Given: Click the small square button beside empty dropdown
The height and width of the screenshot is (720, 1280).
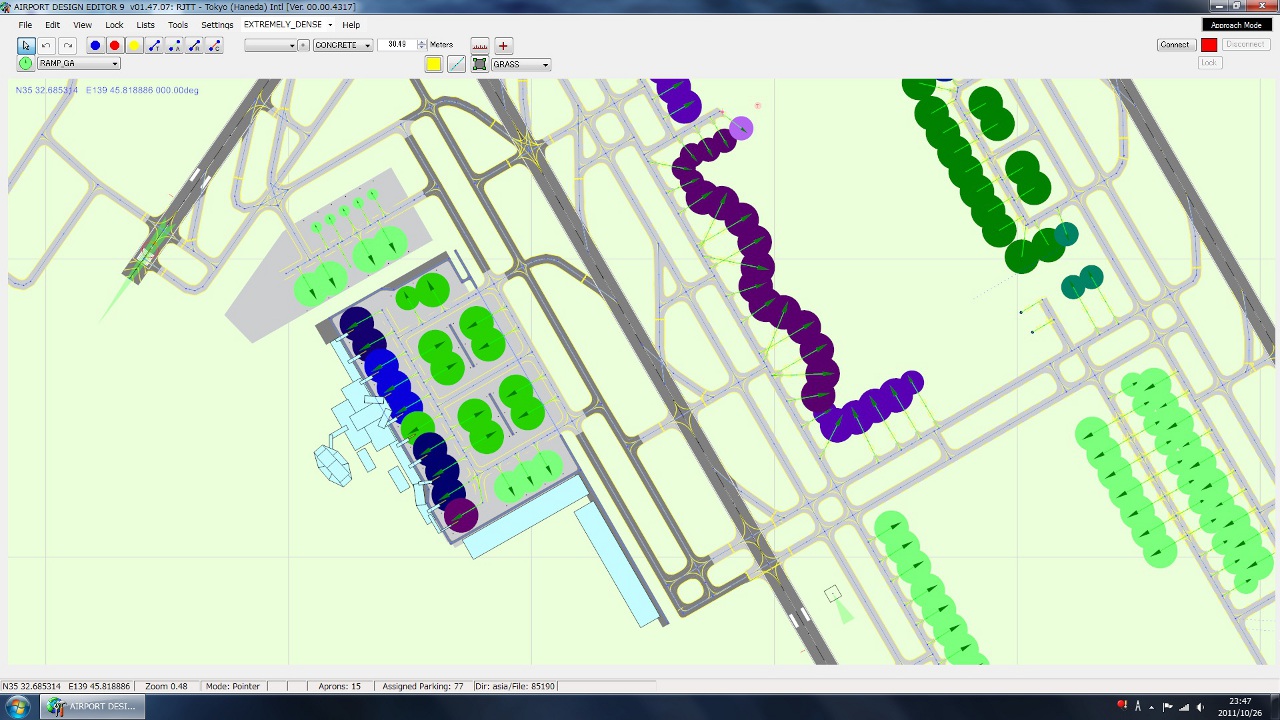Looking at the screenshot, I should point(303,45).
